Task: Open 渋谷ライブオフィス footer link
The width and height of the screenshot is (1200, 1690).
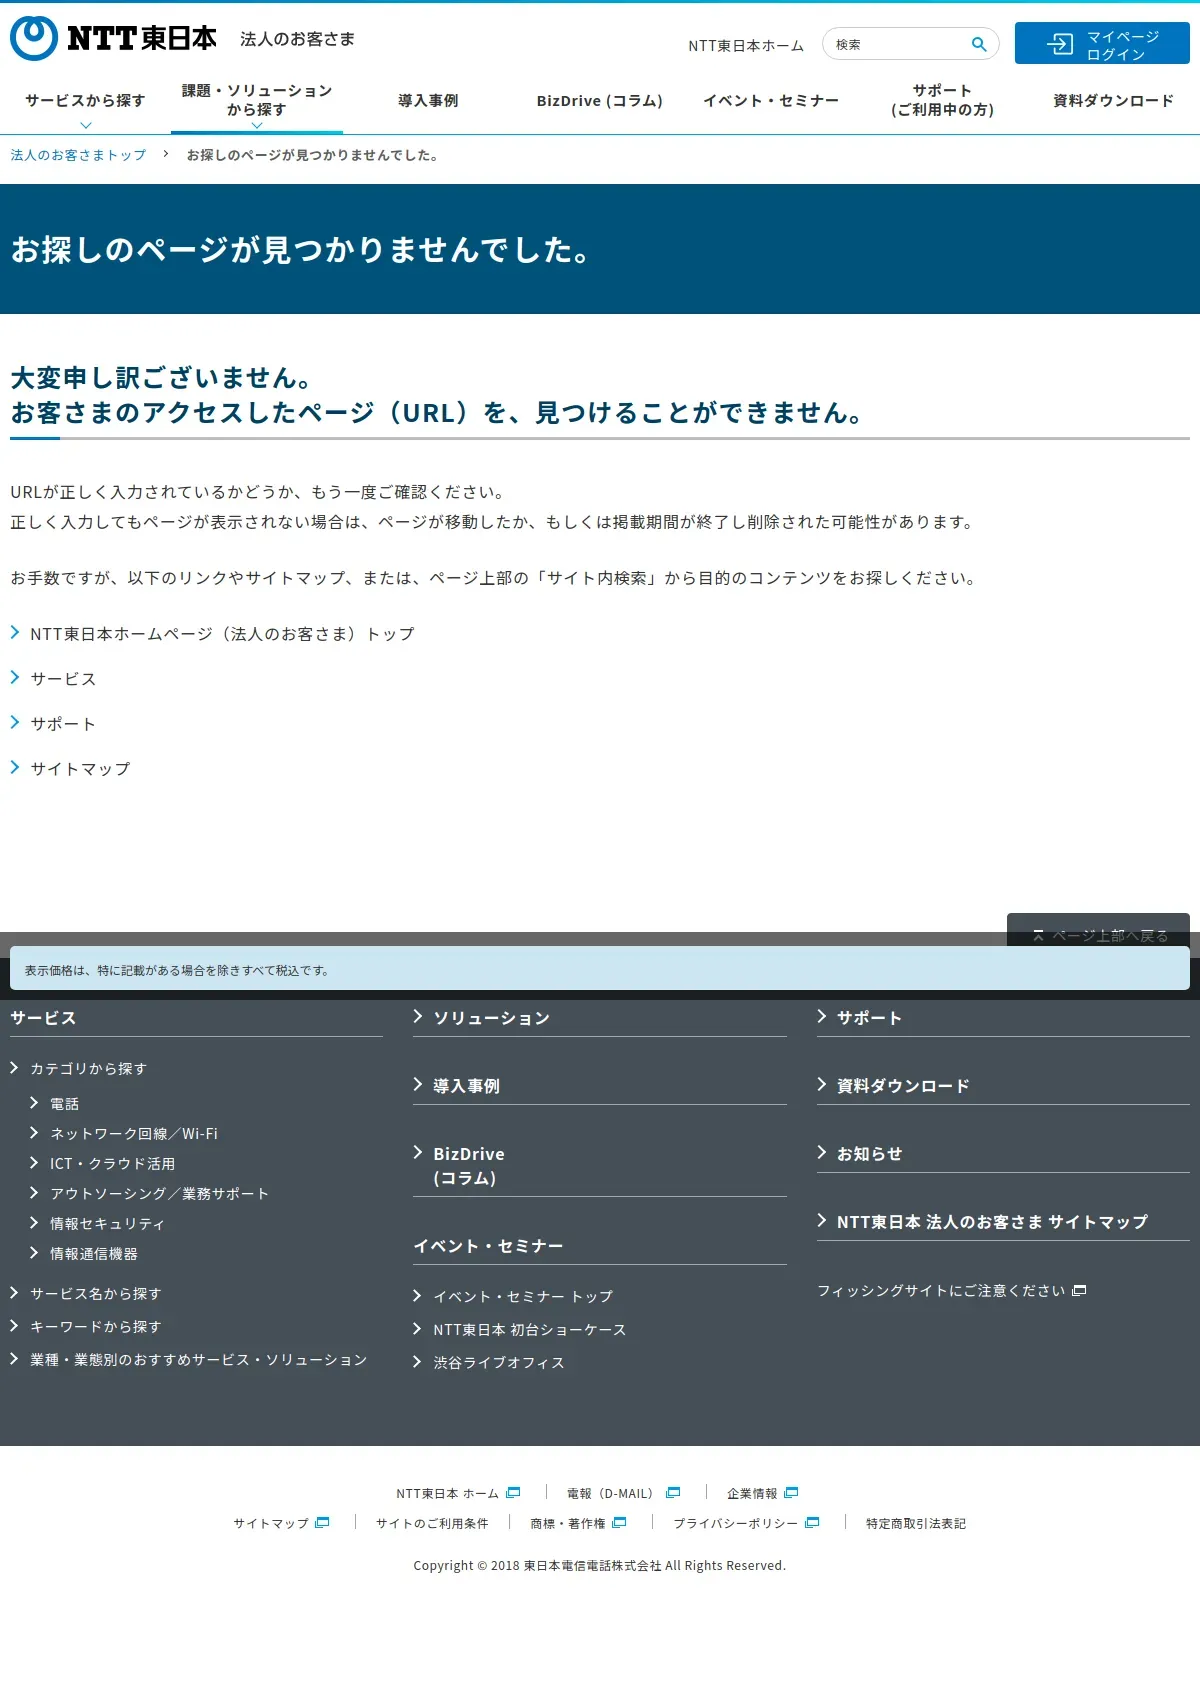Action: point(499,1363)
